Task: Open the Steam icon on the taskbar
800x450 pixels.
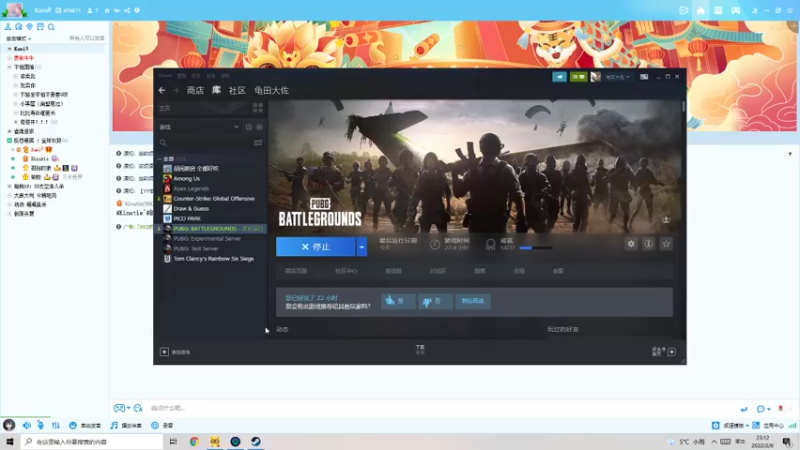Action: [256, 441]
